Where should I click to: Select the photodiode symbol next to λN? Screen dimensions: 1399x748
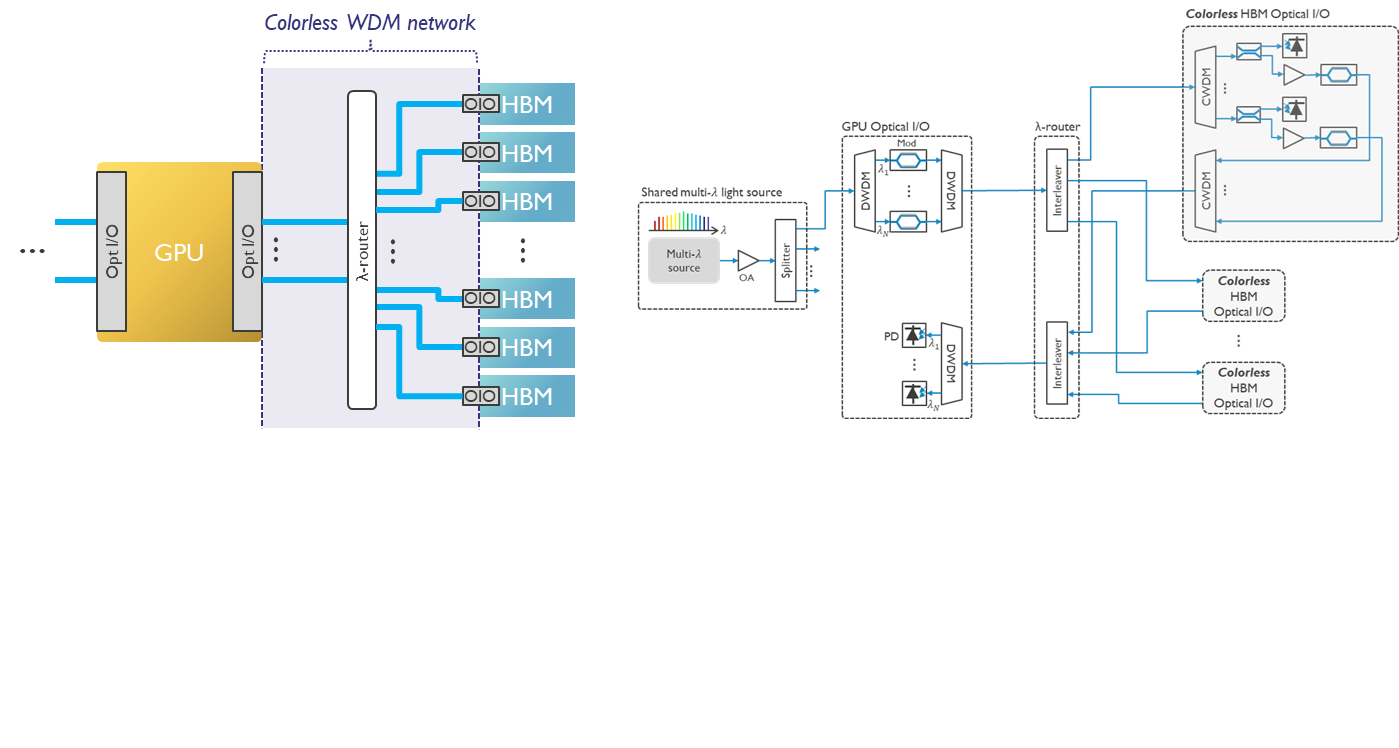912,393
